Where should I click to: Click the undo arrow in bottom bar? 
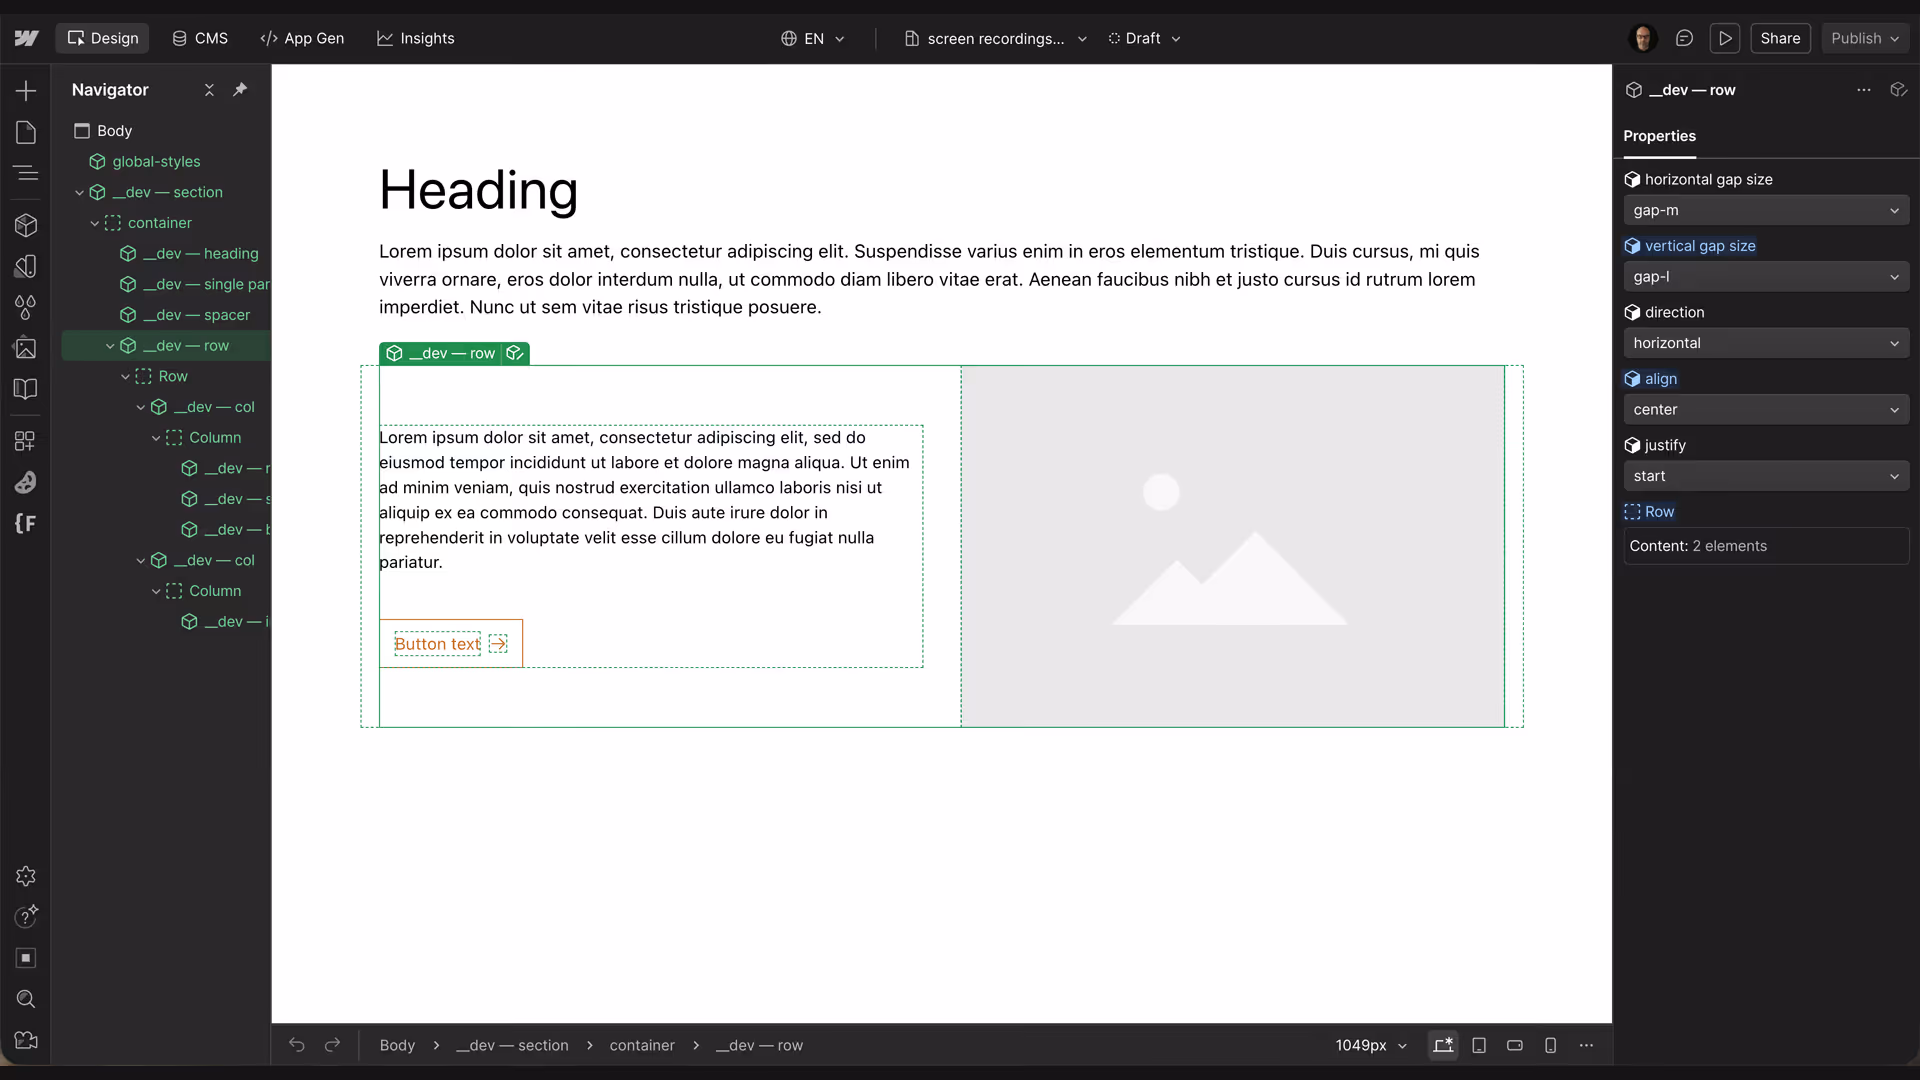[x=297, y=1045]
